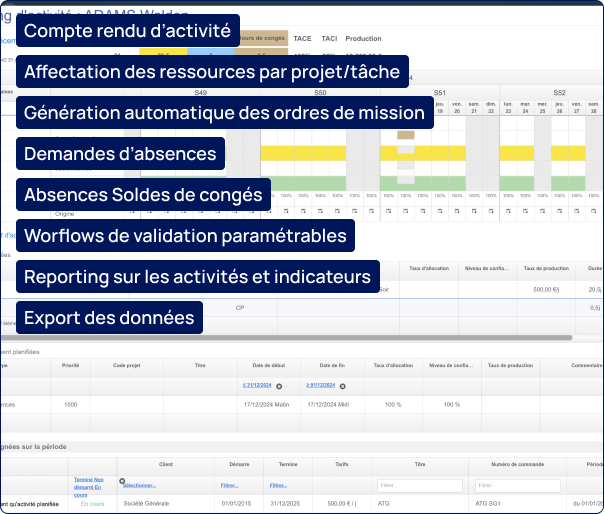Screen dimensions: 604x514
Task: Select 'Reporting sur les activités et indicateurs'
Action: click(x=197, y=277)
